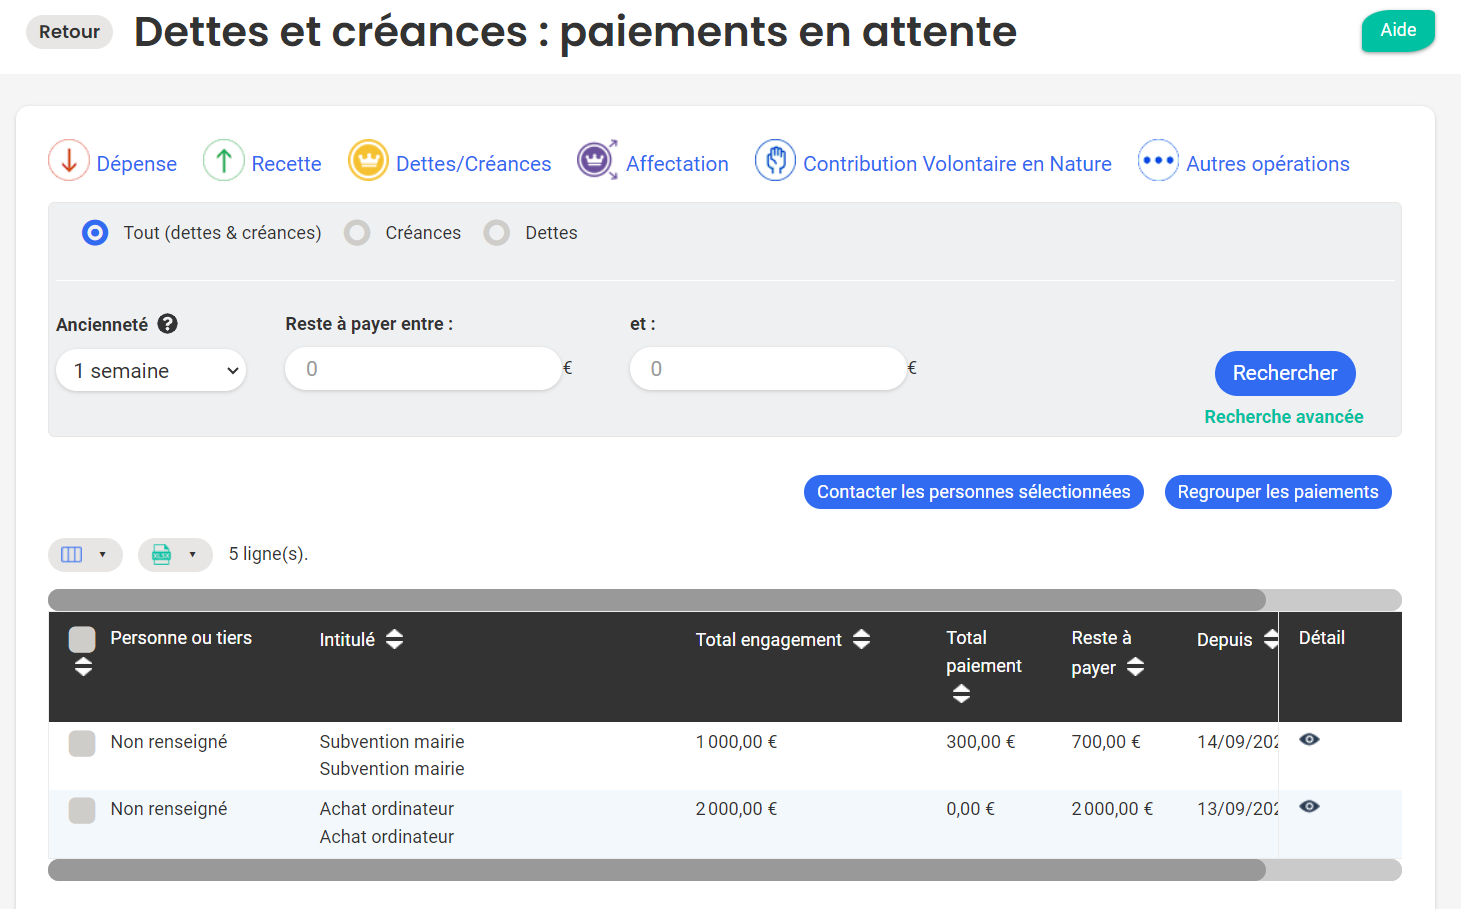Select Contribution Volontaire en Nature hand icon
Viewport: 1461px width, 909px height.
coord(775,161)
